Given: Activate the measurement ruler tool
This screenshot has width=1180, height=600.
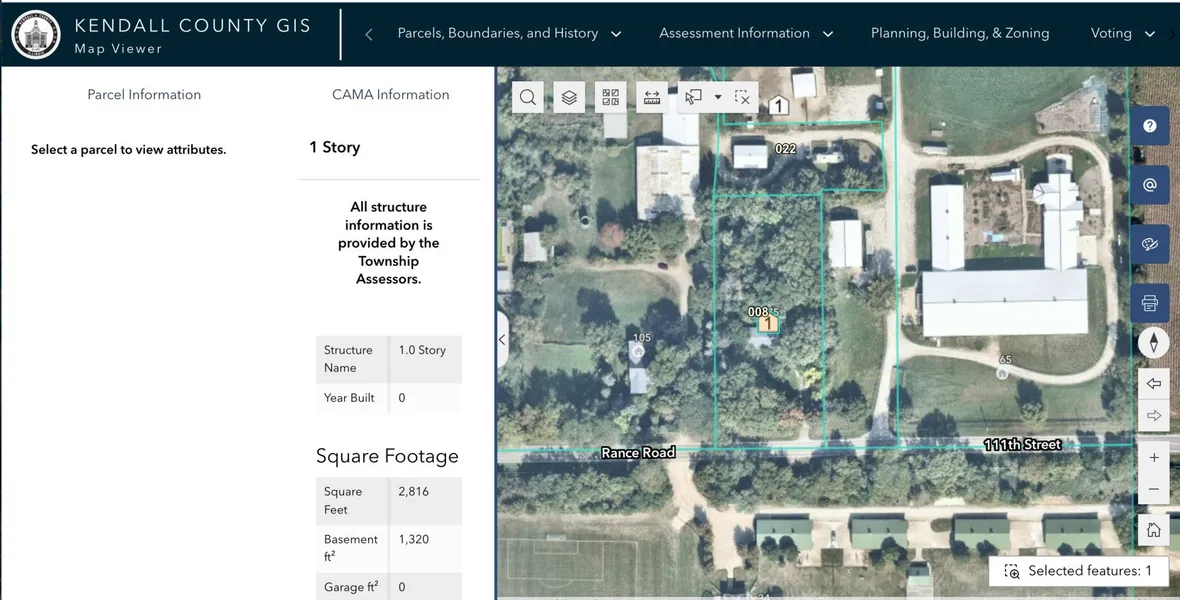Looking at the screenshot, I should 652,97.
